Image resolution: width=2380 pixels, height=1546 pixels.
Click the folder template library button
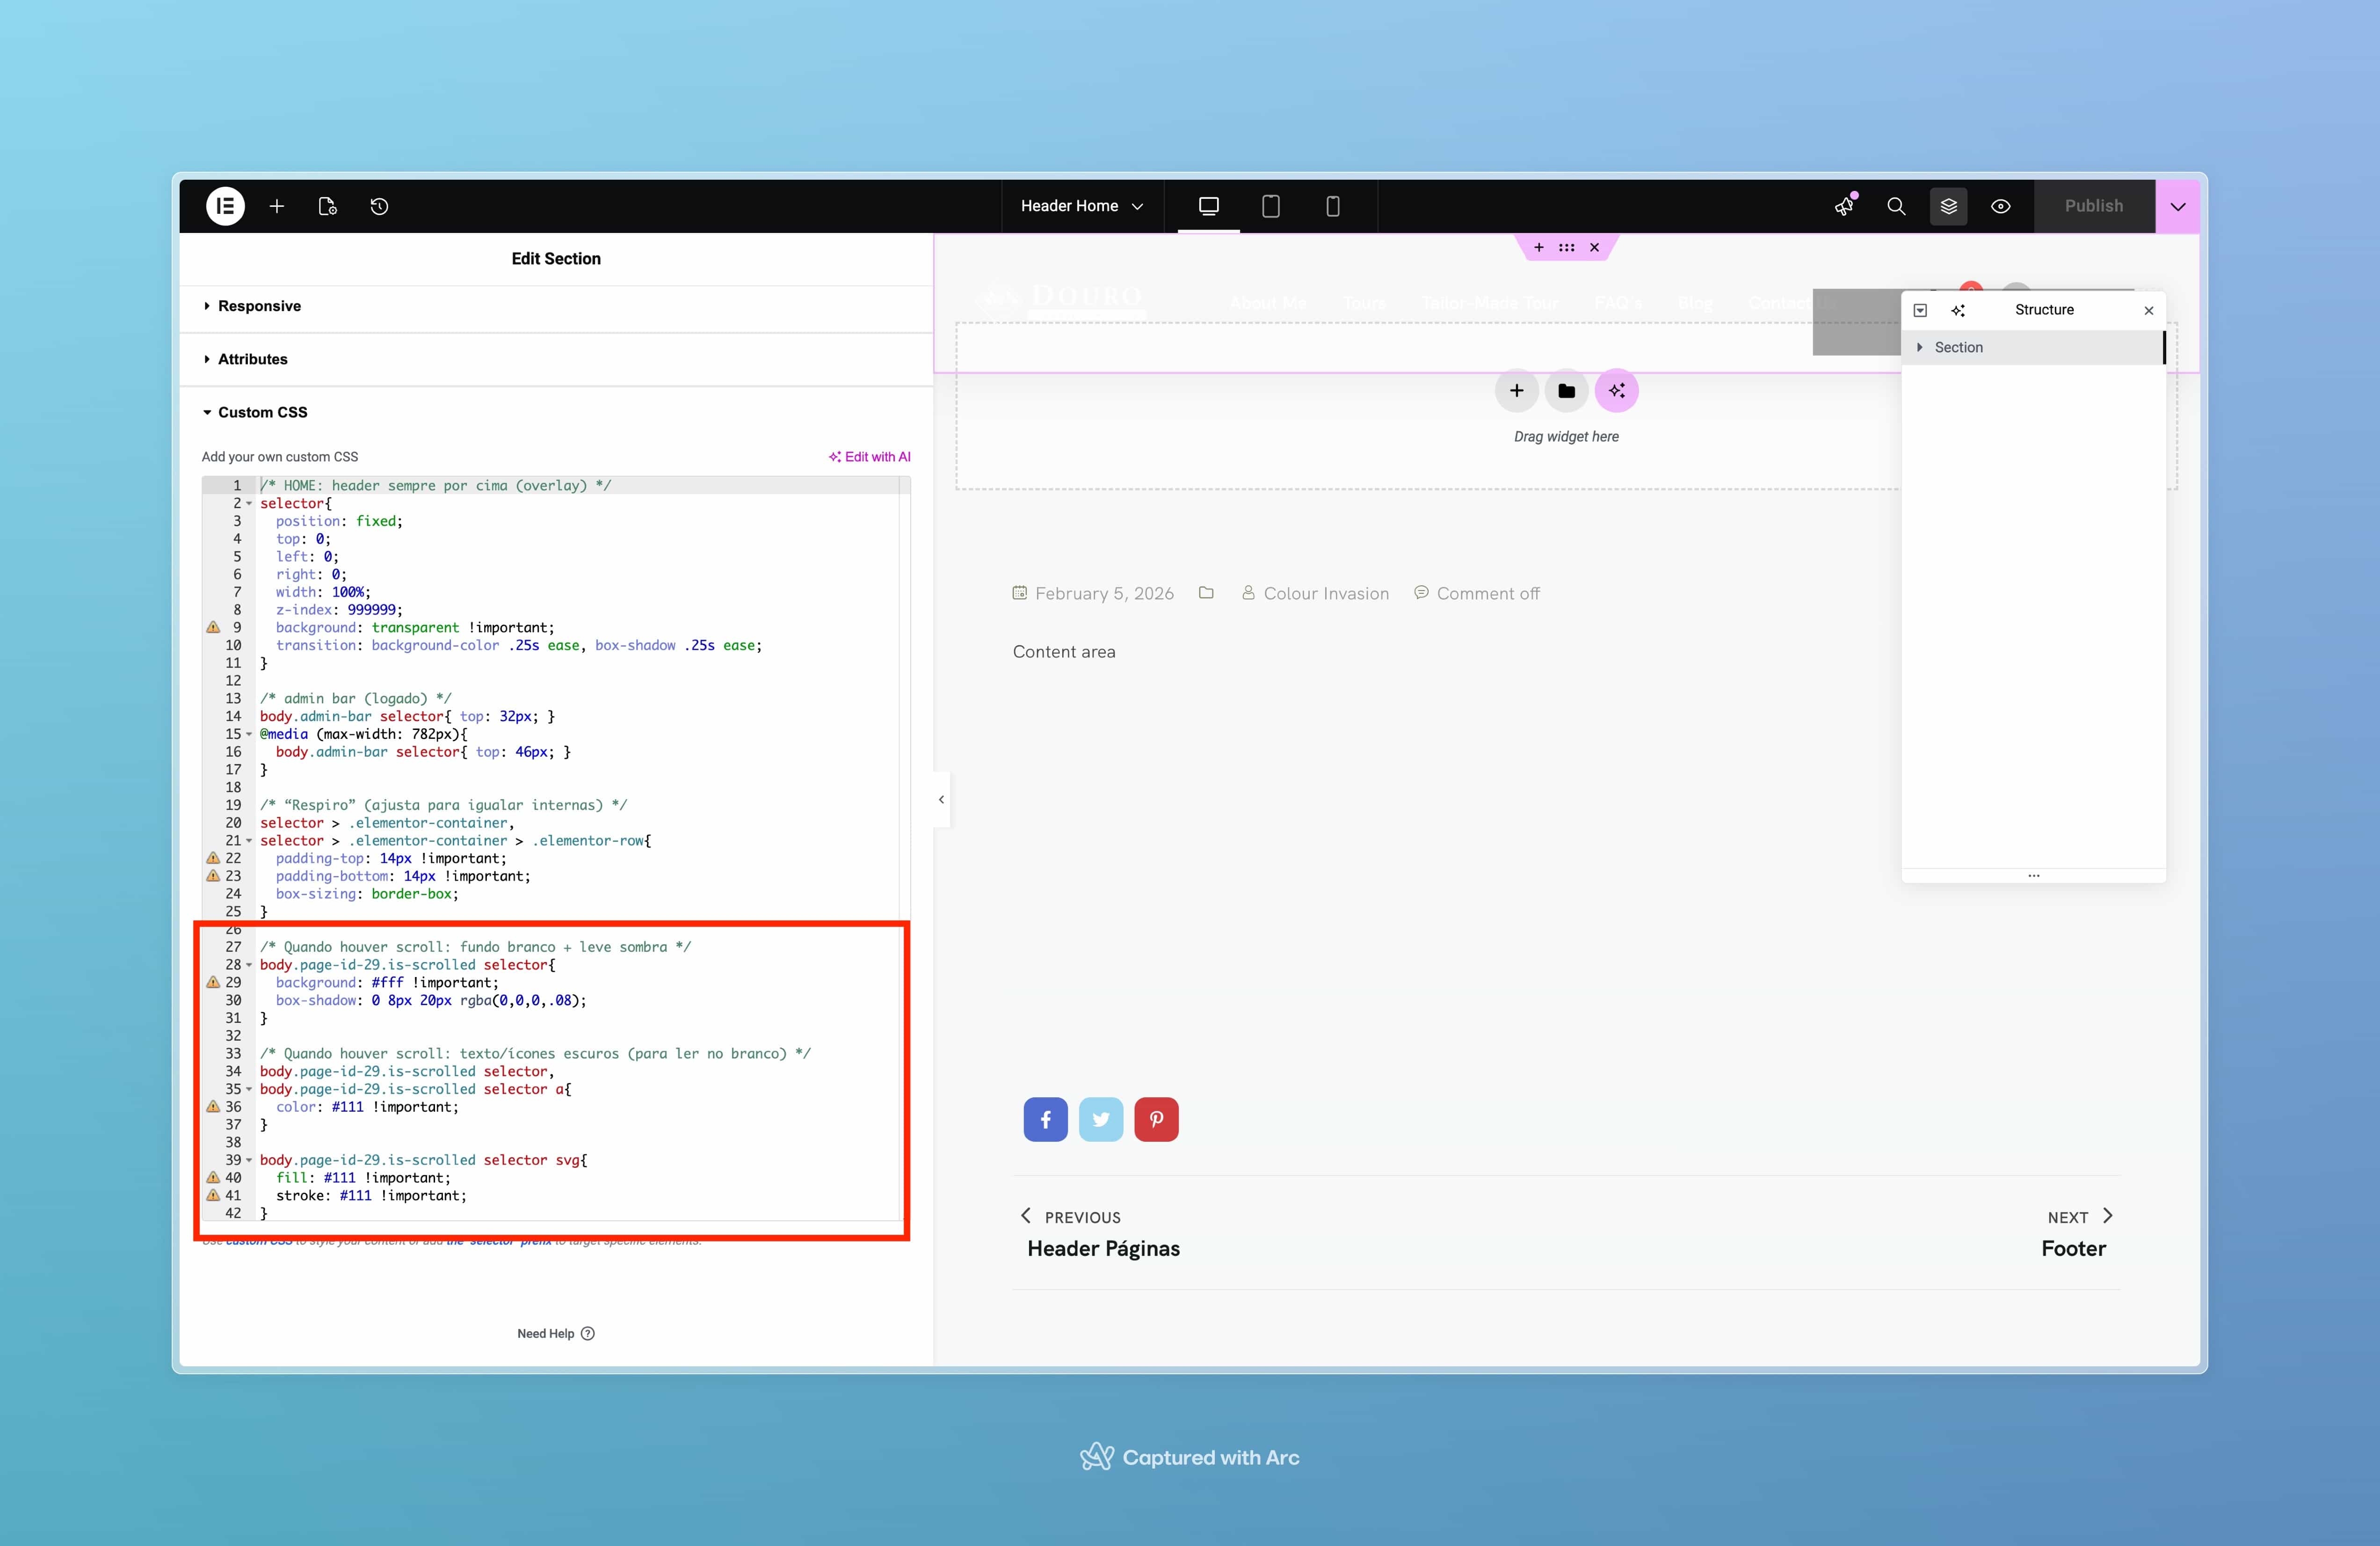click(1566, 391)
